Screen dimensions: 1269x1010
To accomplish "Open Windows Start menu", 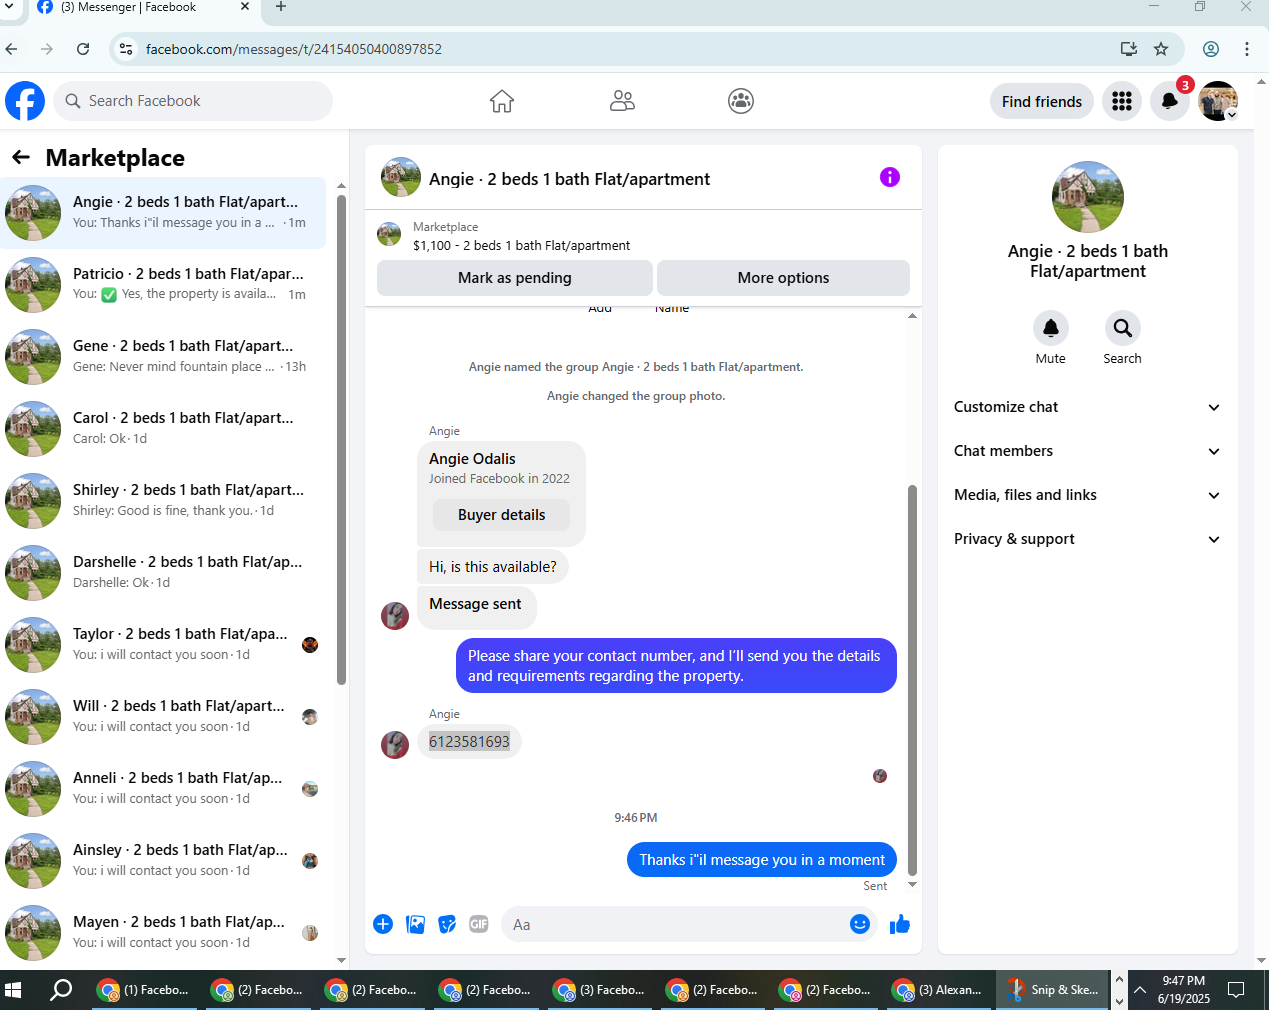I will [14, 990].
